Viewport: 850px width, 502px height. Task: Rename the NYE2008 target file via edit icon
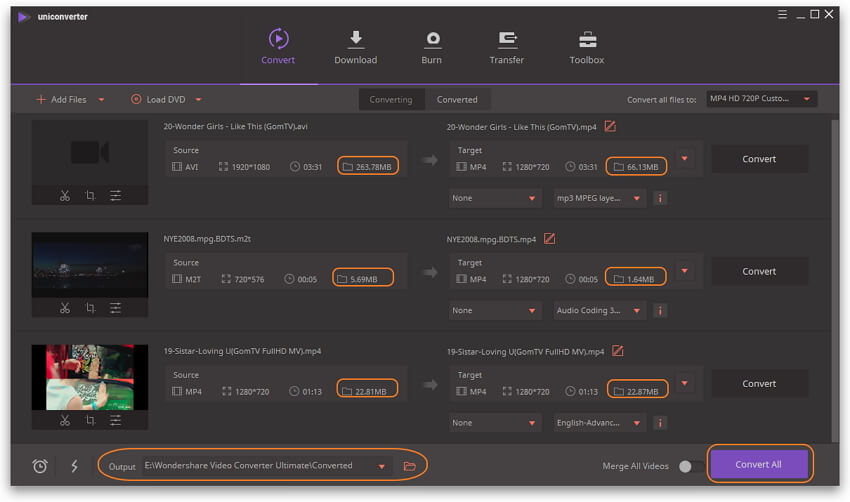click(549, 239)
